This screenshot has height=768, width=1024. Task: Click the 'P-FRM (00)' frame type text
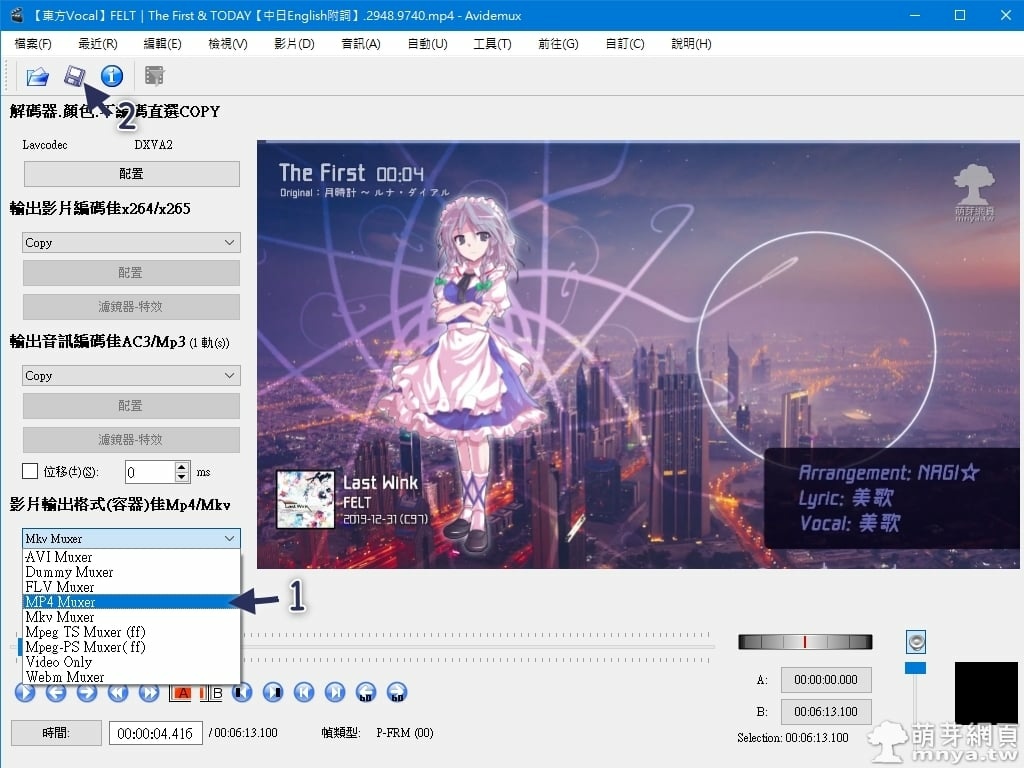[x=405, y=733]
